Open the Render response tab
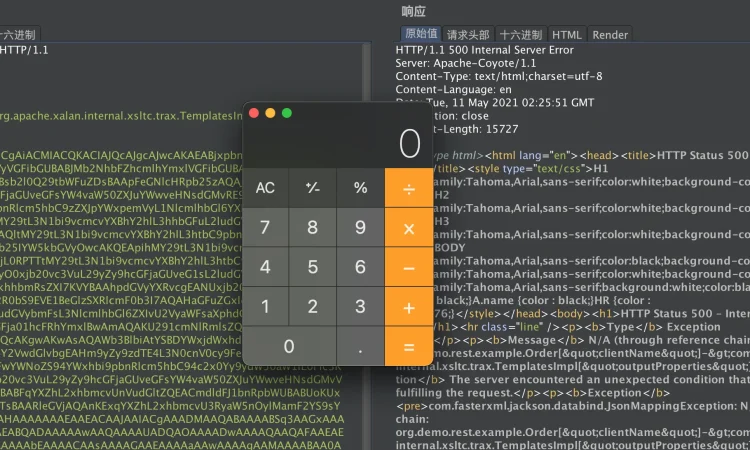The image size is (750, 450). [610, 34]
